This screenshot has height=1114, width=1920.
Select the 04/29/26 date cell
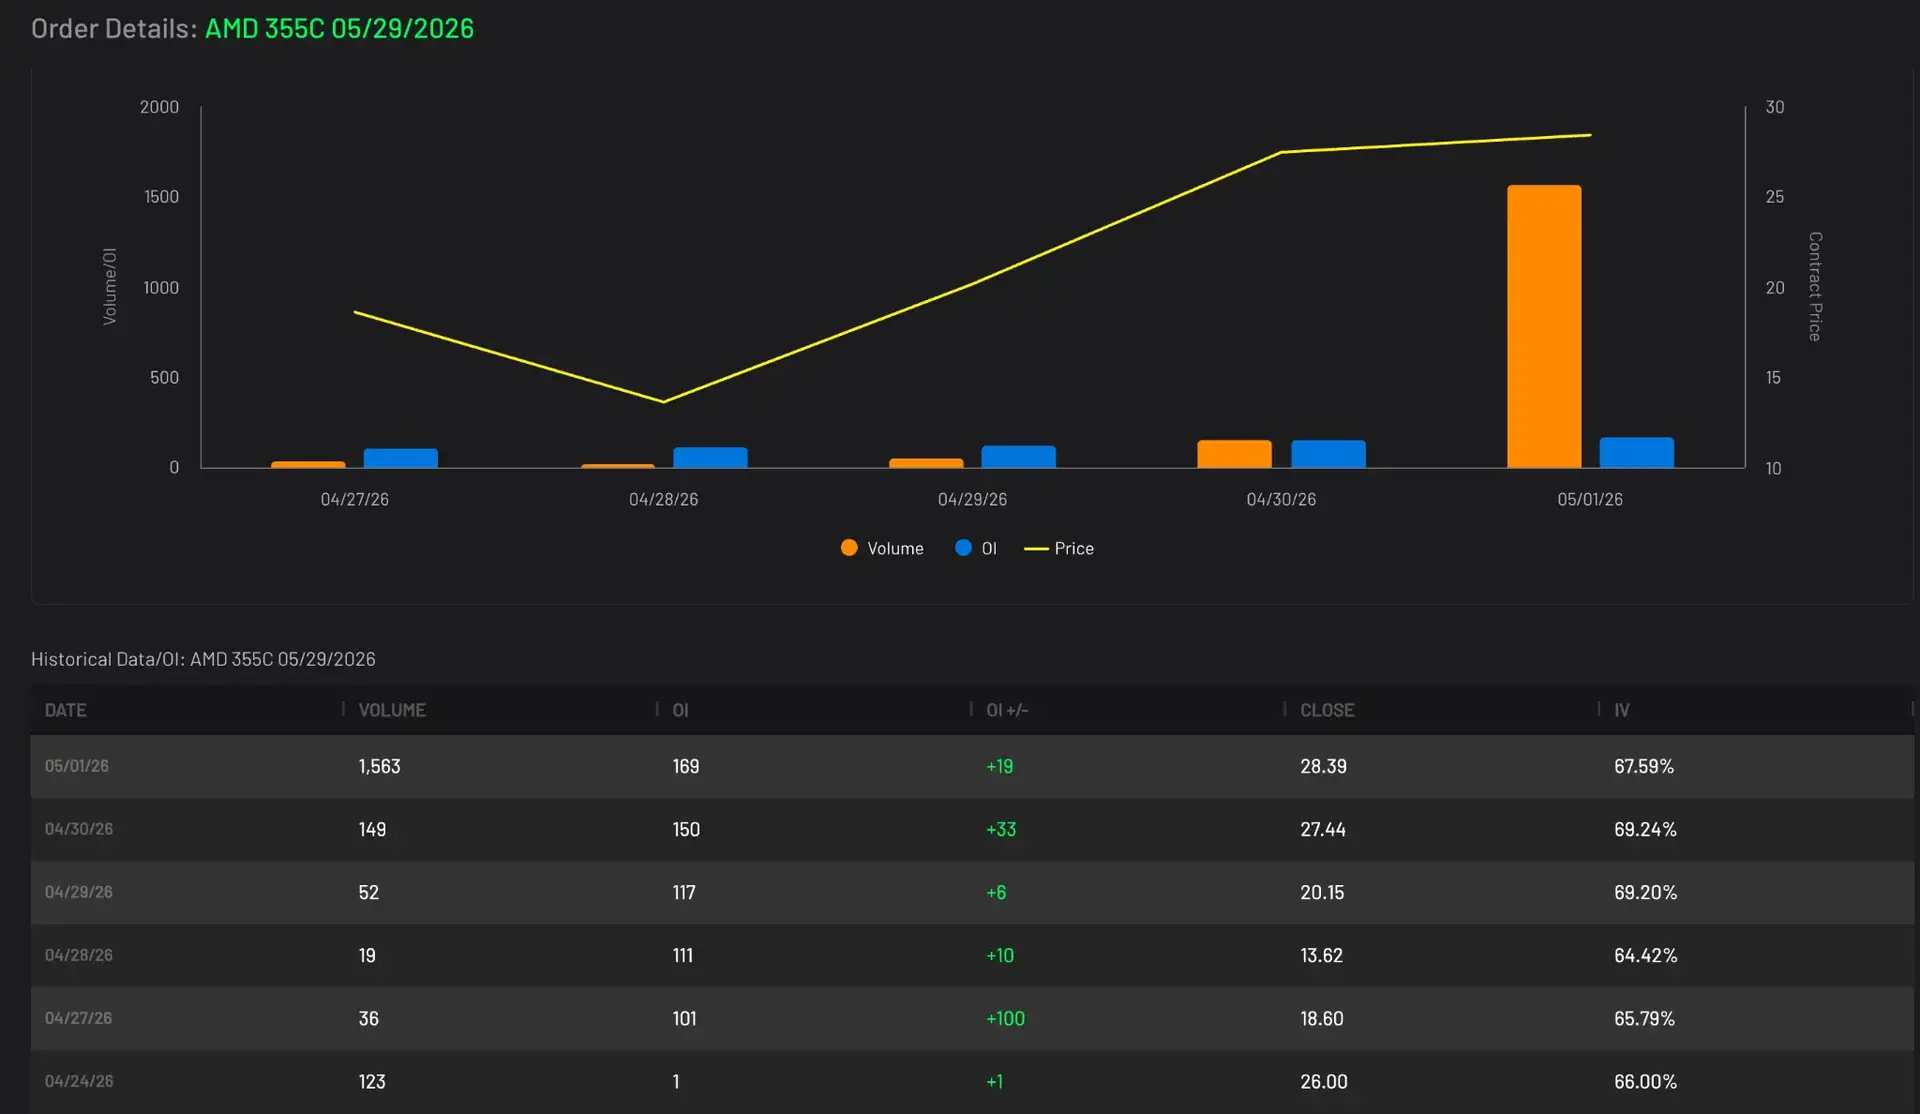click(x=79, y=892)
